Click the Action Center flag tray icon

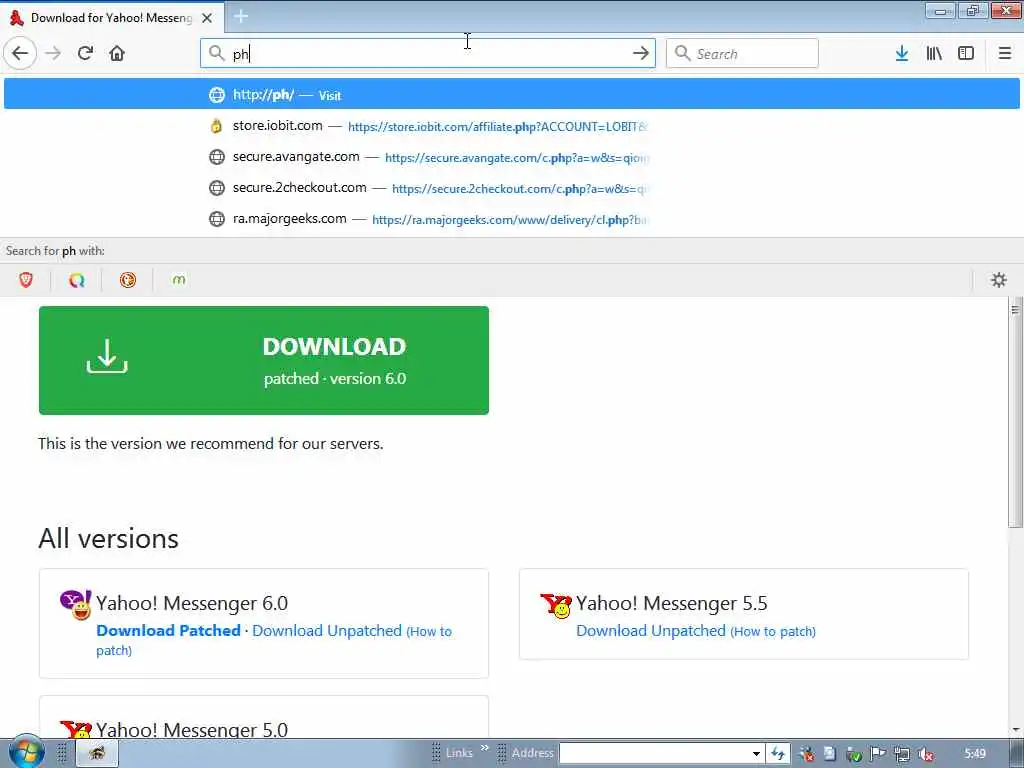(x=878, y=754)
